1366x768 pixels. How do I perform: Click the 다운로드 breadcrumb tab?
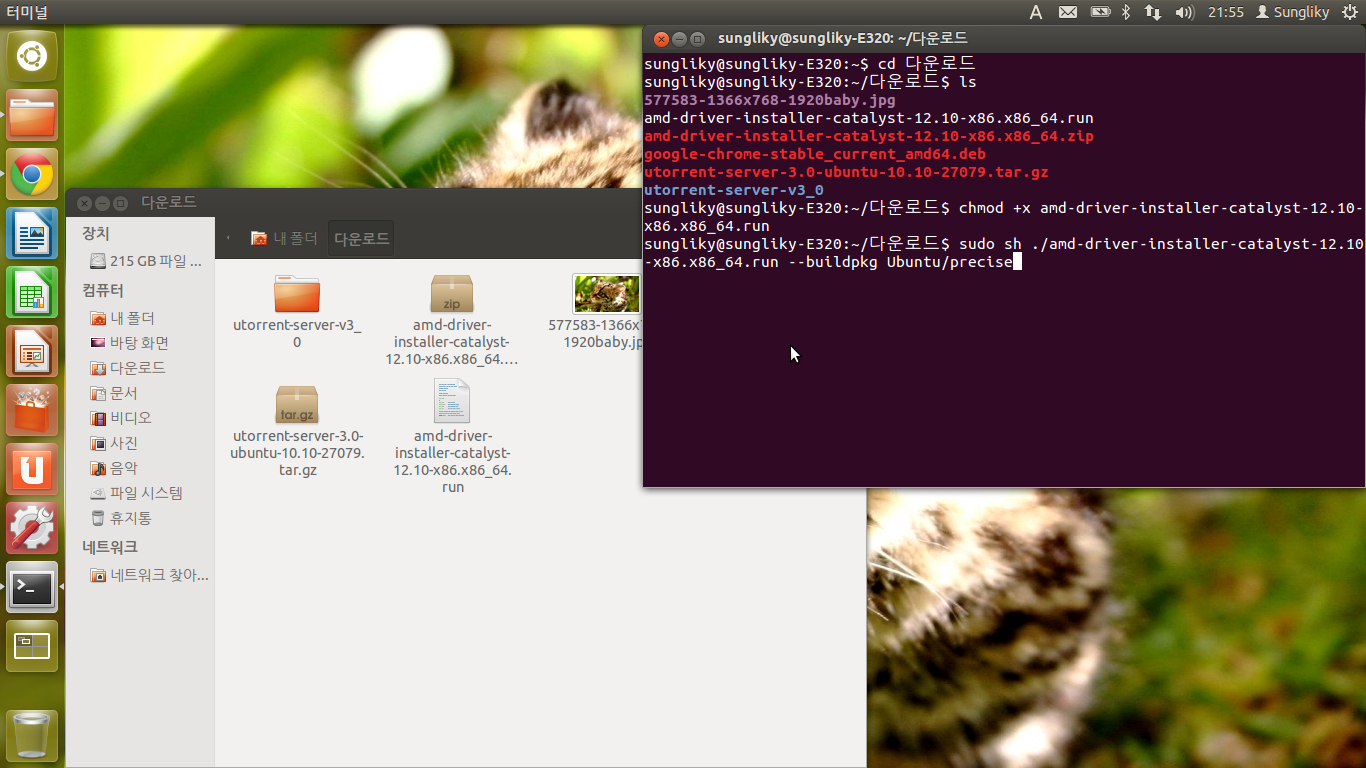point(360,237)
